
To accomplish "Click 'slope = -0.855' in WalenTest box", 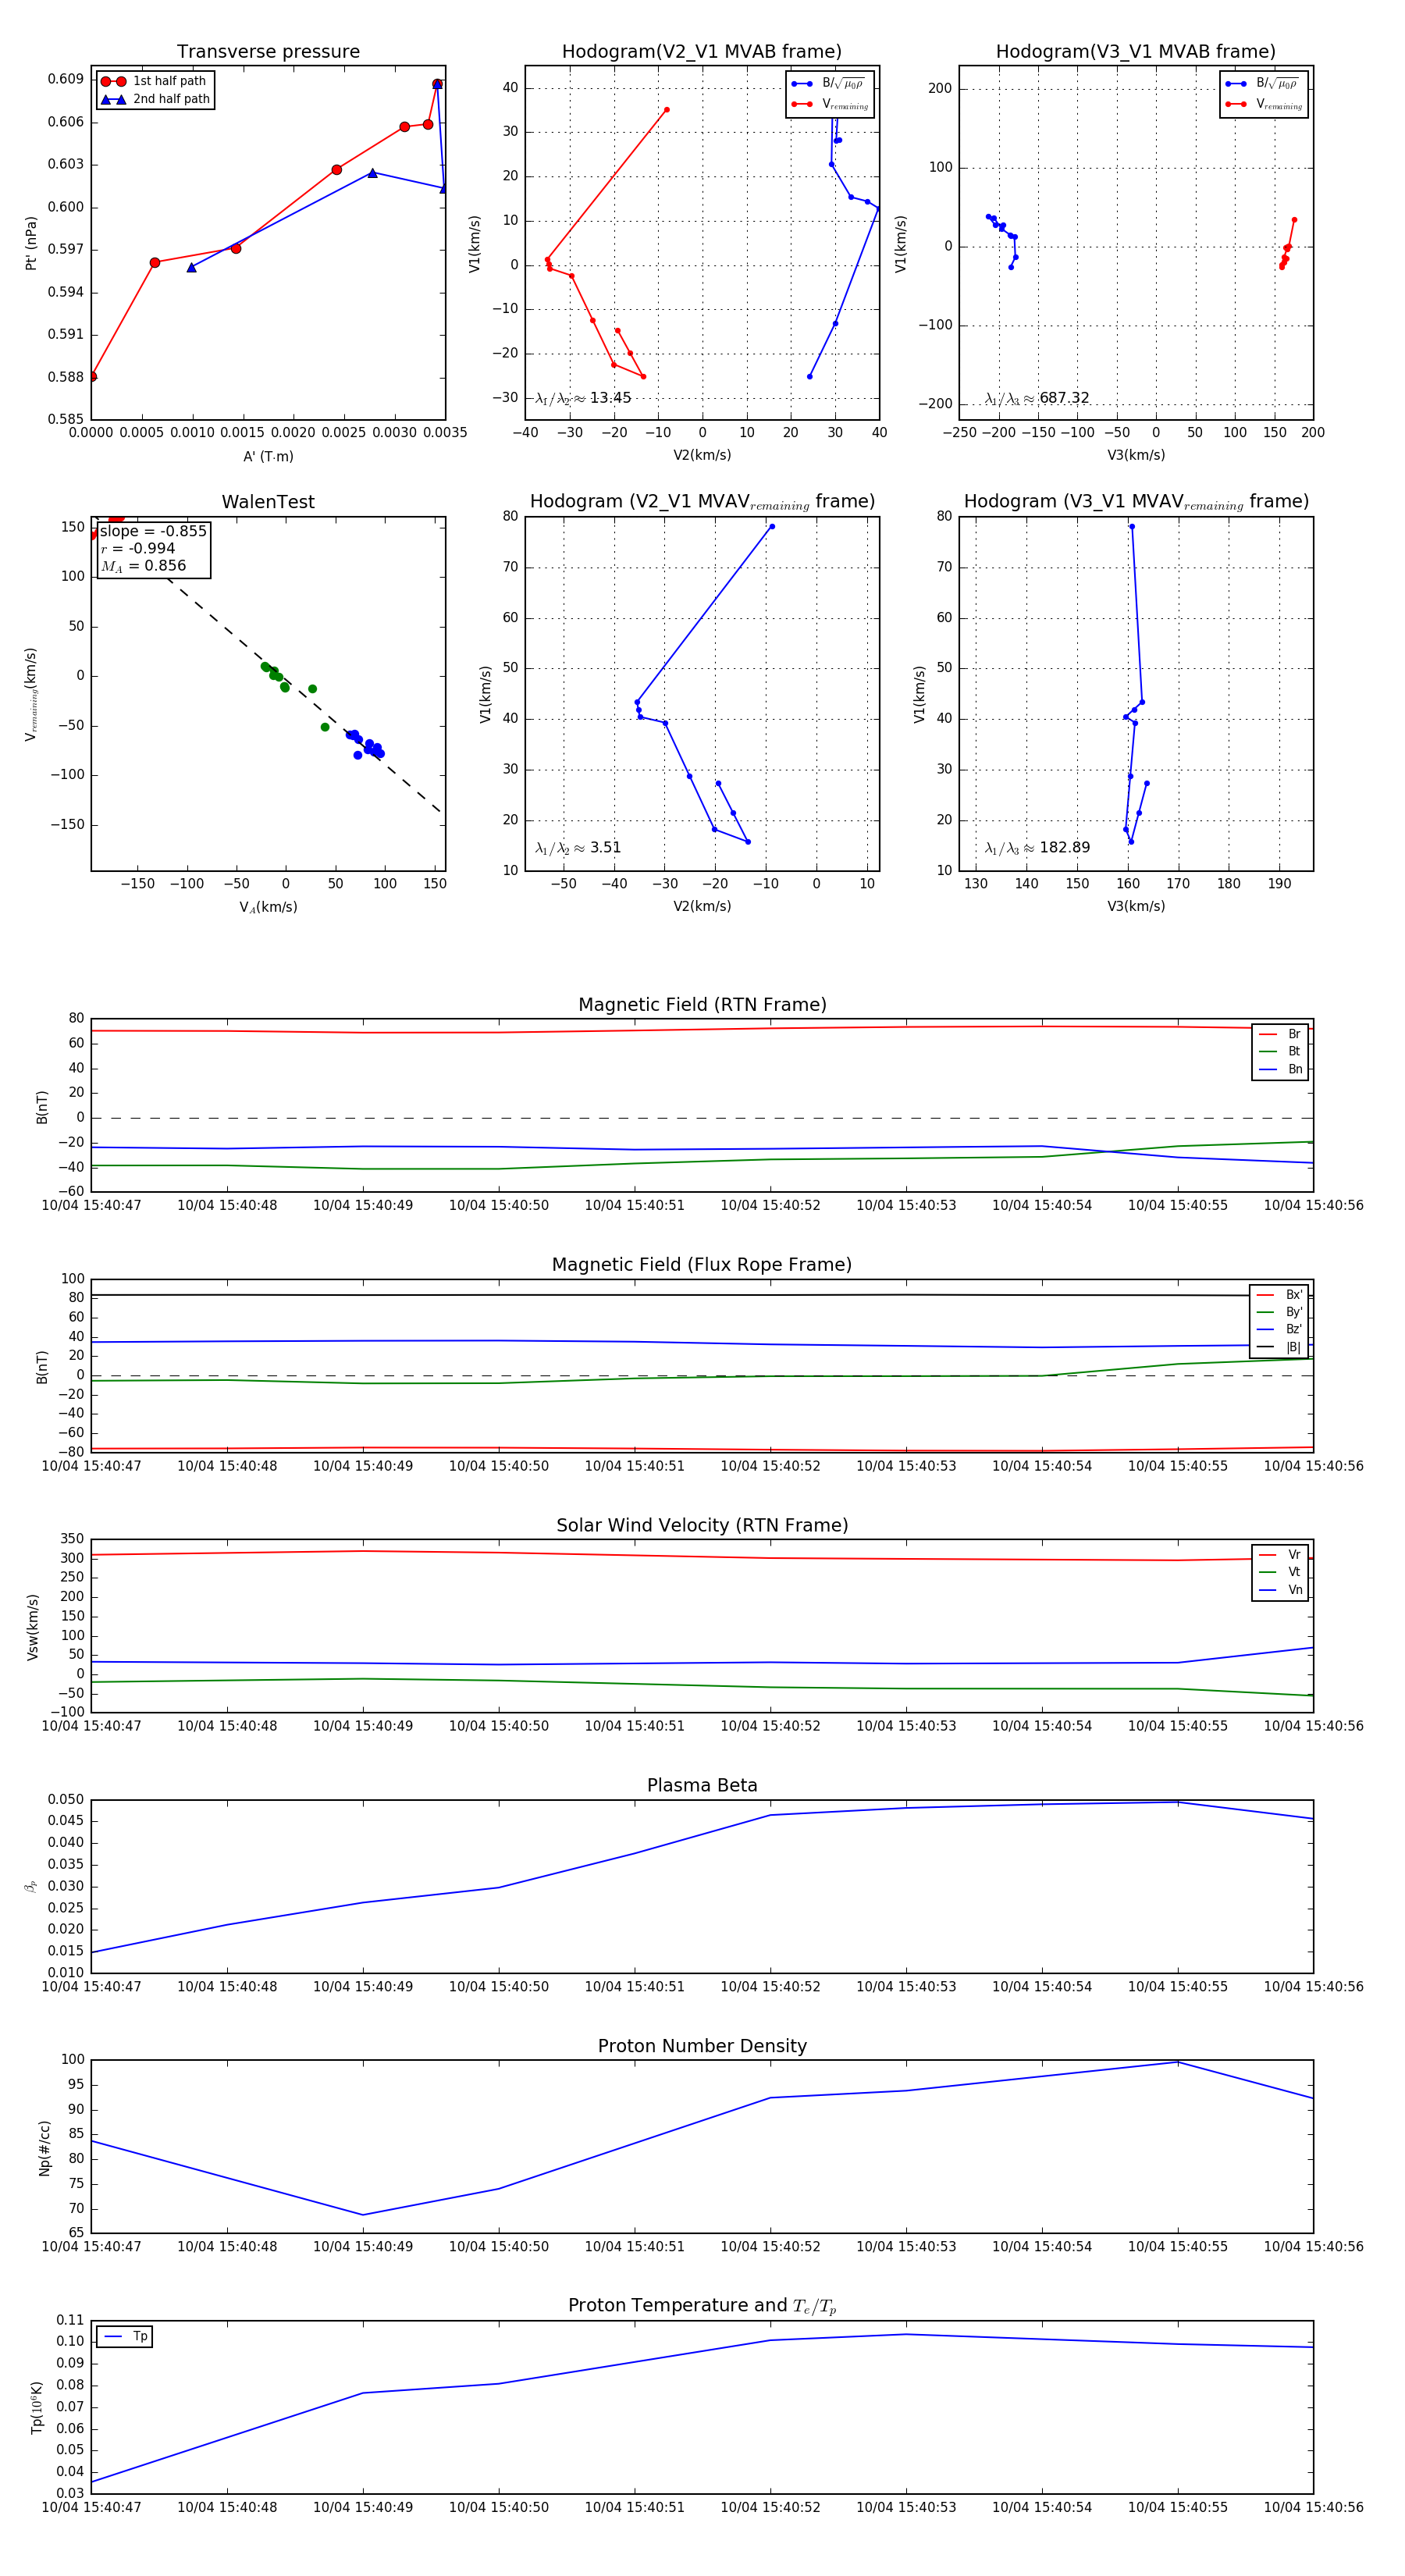I will (153, 531).
